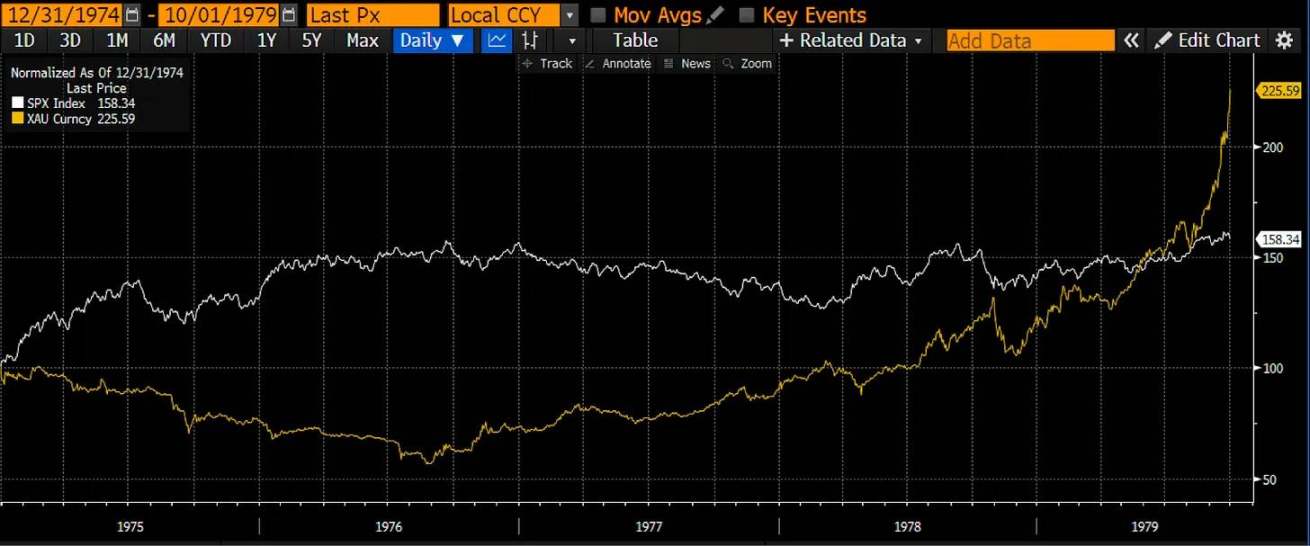This screenshot has width=1310, height=546.
Task: Activate the Annotate tool
Action: point(618,63)
